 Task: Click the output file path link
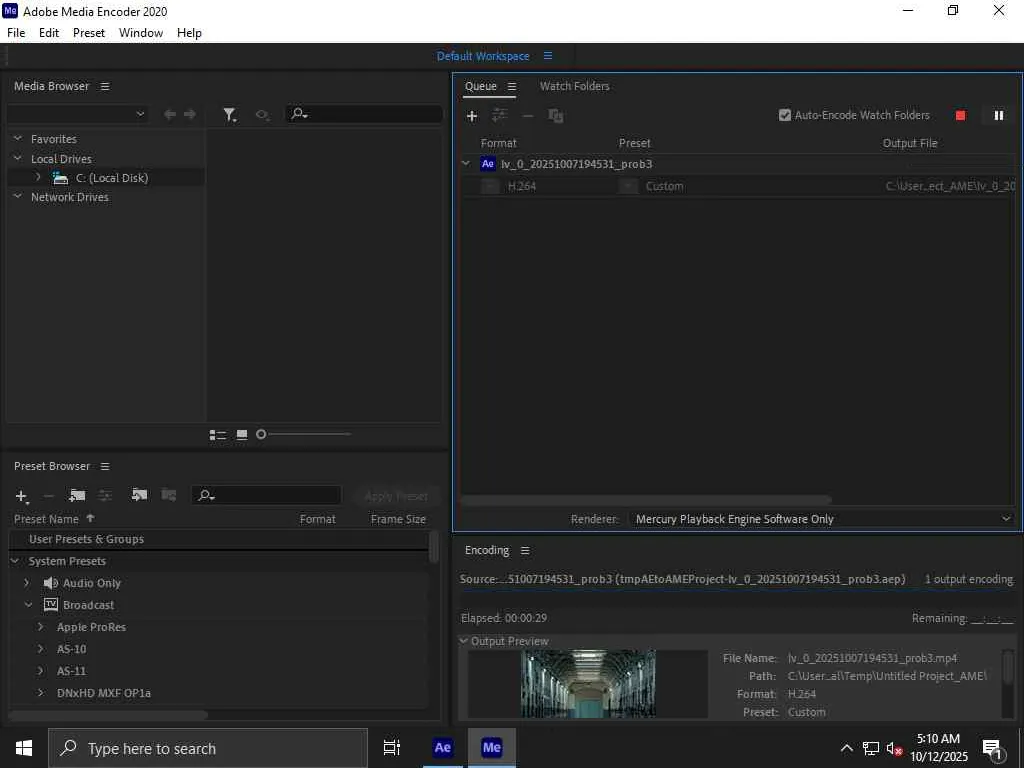point(950,187)
